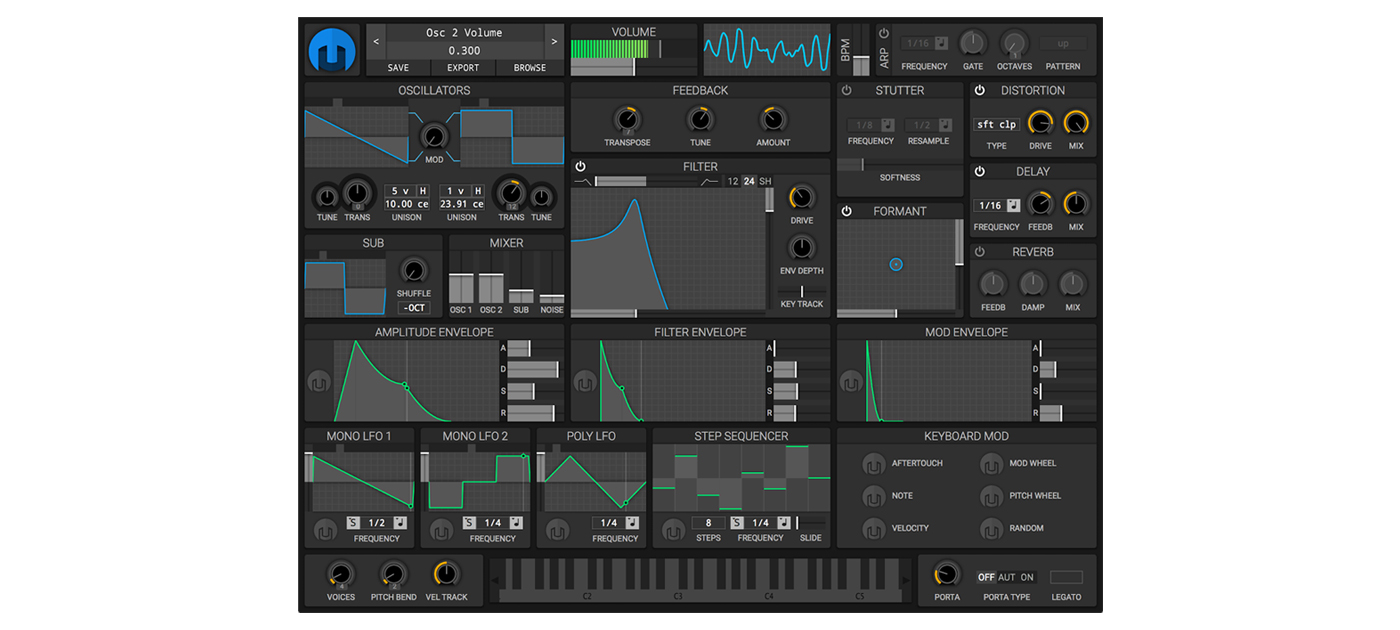Go to the previous preset arrow
Viewport: 1400px width, 630px height.
coord(376,42)
